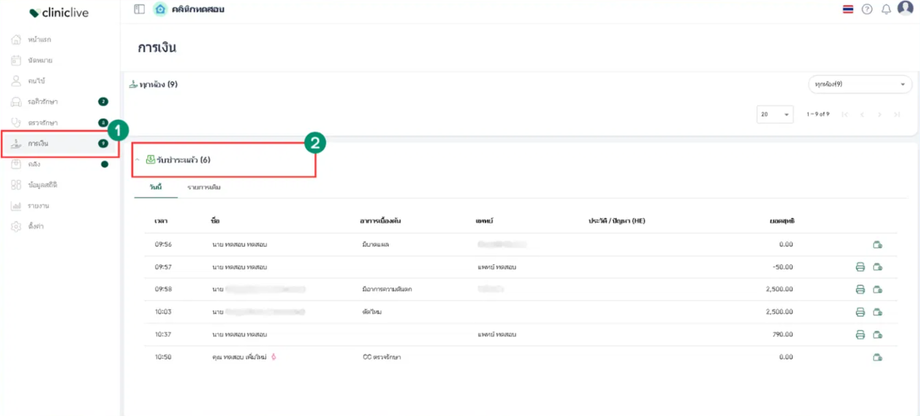Select the วันนี้ tab
920x416 pixels.
(156, 188)
